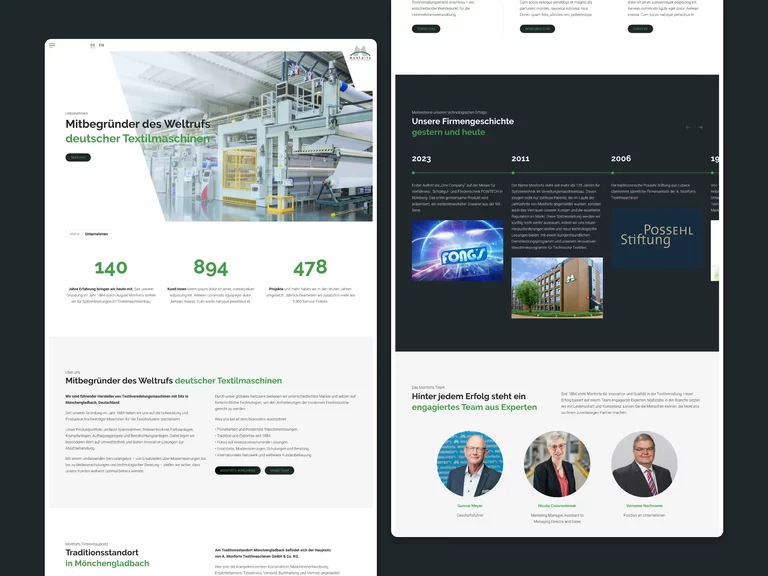This screenshot has height=576, width=768.
Task: Click the Monforts Worldwide button
Action: pyautogui.click(x=238, y=470)
